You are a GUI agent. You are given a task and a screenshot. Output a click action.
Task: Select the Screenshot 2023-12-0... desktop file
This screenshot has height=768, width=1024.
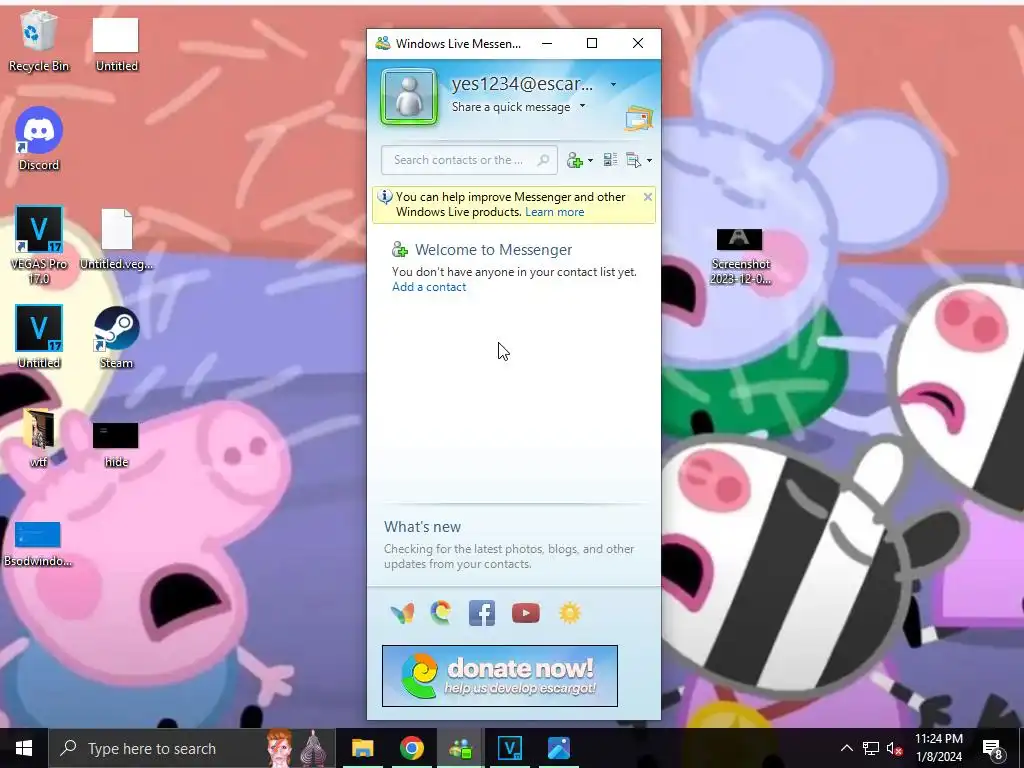click(740, 257)
